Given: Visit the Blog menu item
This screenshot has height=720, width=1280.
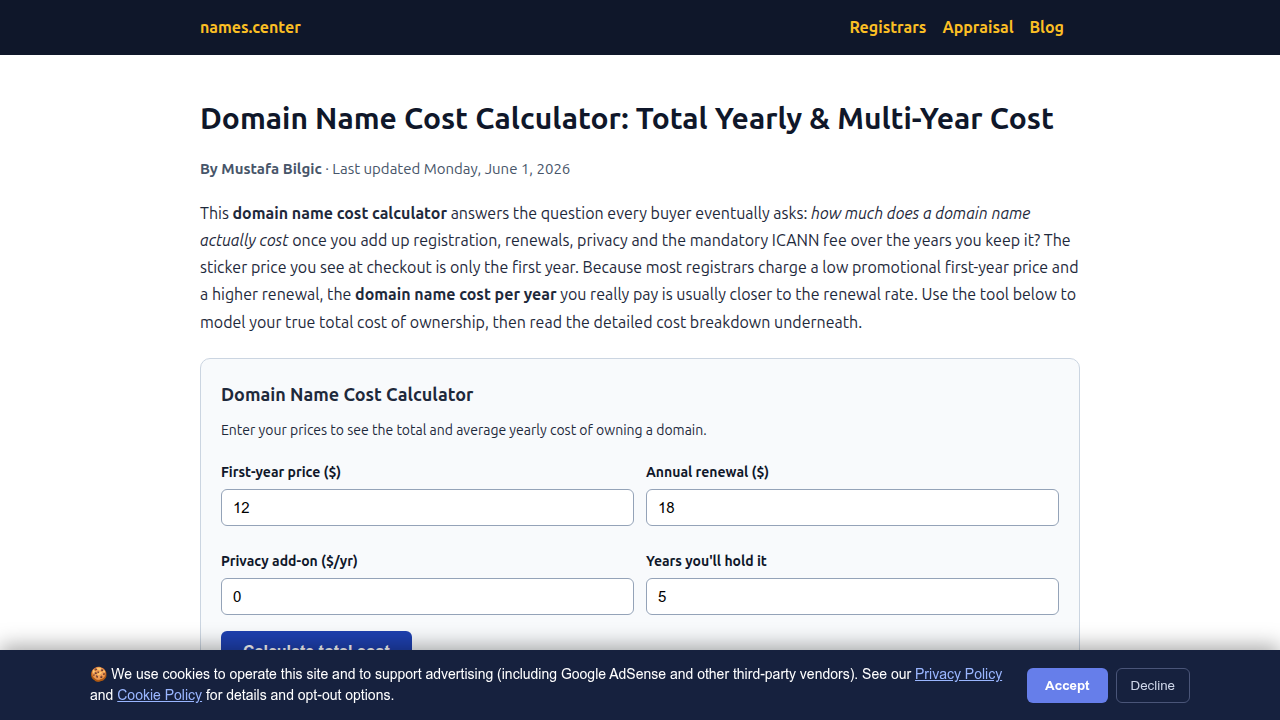Looking at the screenshot, I should tap(1047, 27).
